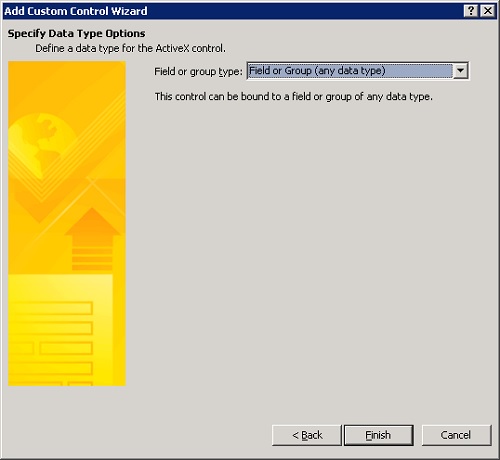Close the Add Custom Control Wizard window
The width and height of the screenshot is (500, 460).
(488, 11)
